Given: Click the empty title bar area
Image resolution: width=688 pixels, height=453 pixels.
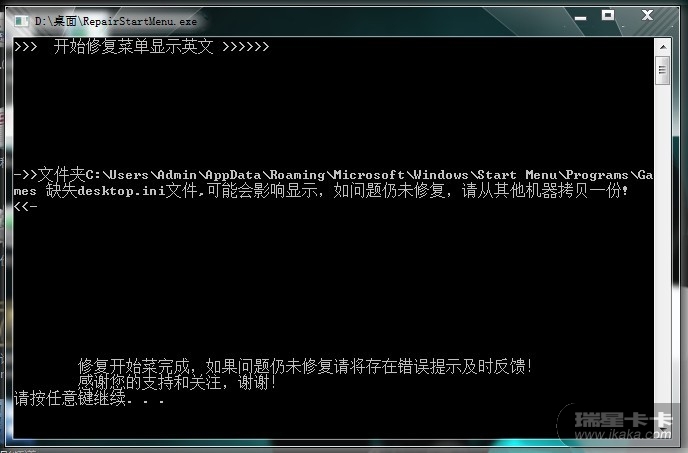Looking at the screenshot, I should 382,21.
